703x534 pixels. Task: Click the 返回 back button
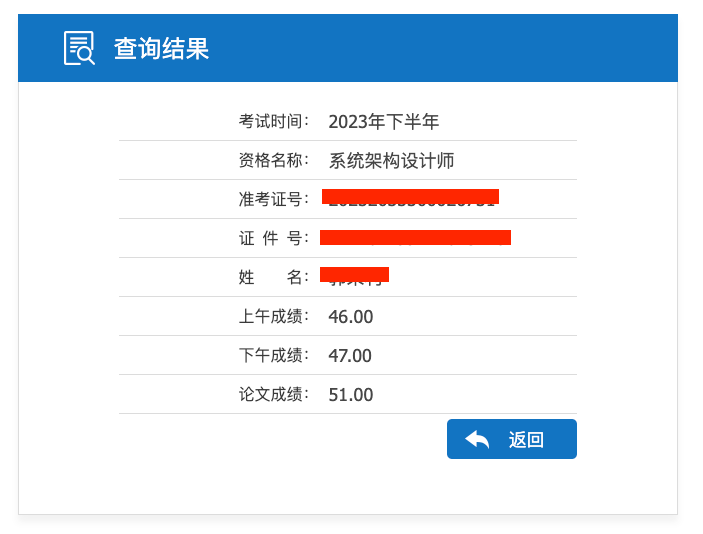pos(512,439)
